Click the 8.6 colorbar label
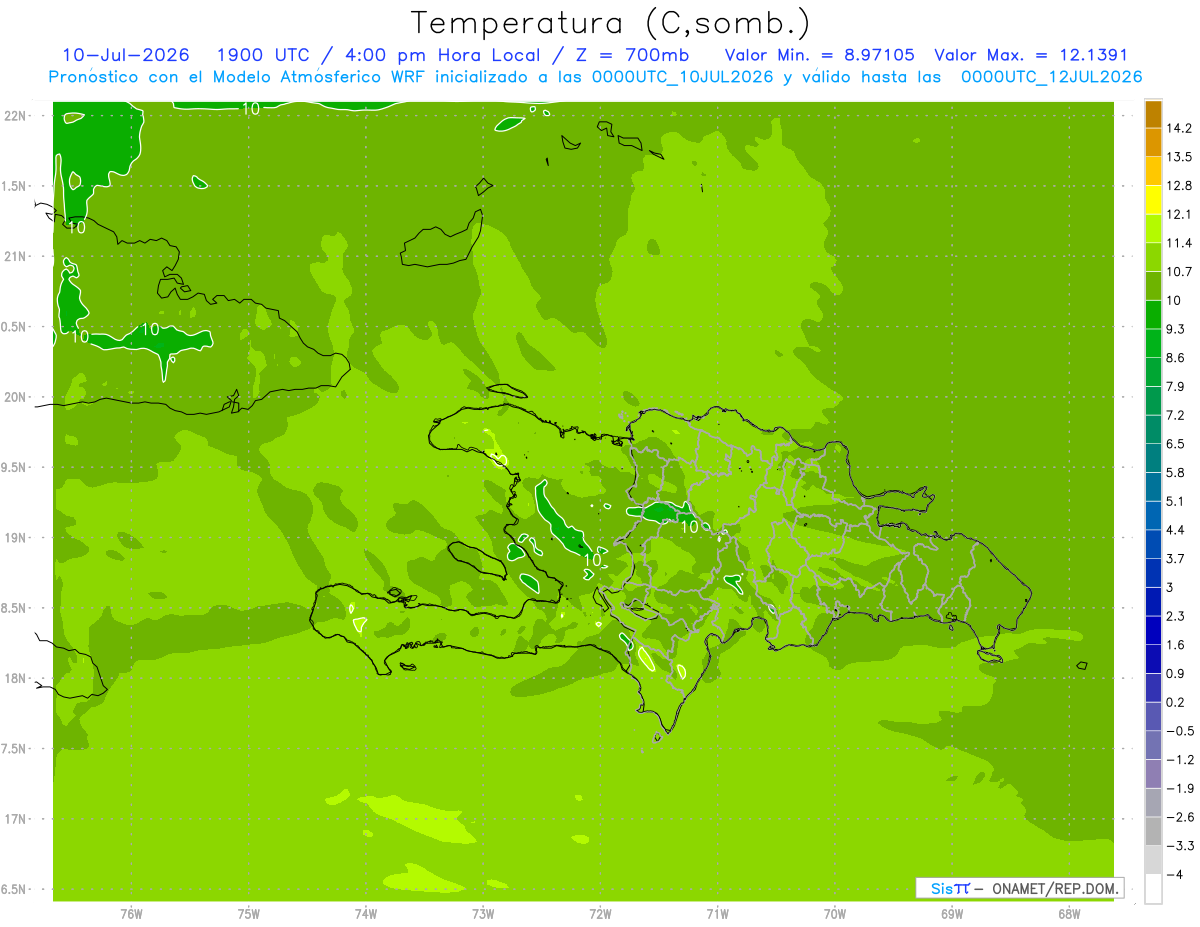 click(1176, 358)
